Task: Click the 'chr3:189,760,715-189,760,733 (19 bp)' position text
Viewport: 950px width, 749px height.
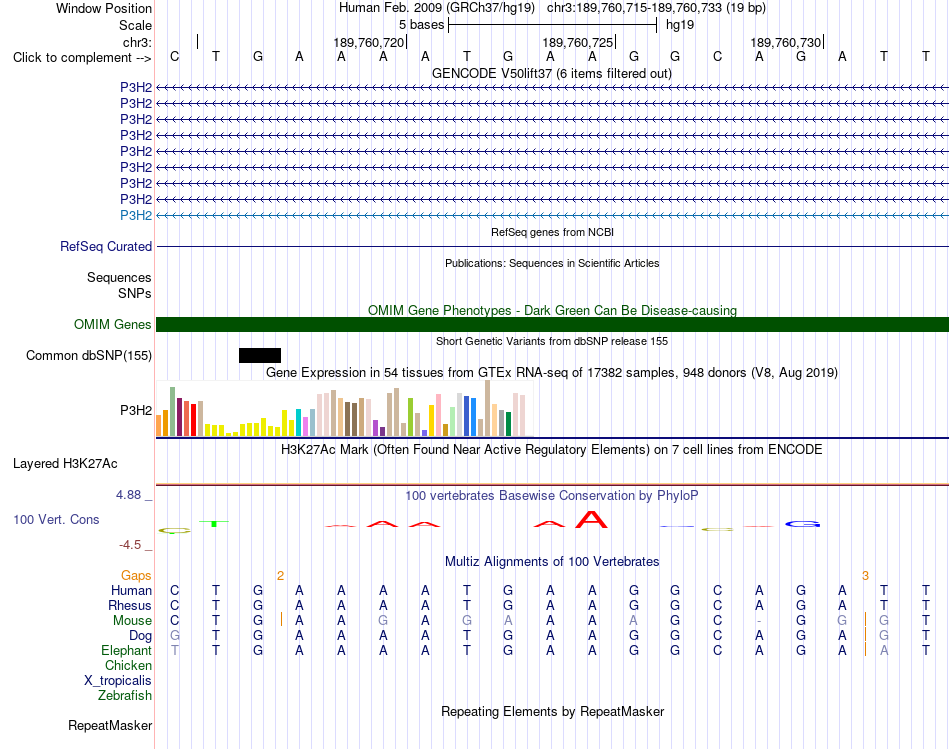Action: point(656,8)
